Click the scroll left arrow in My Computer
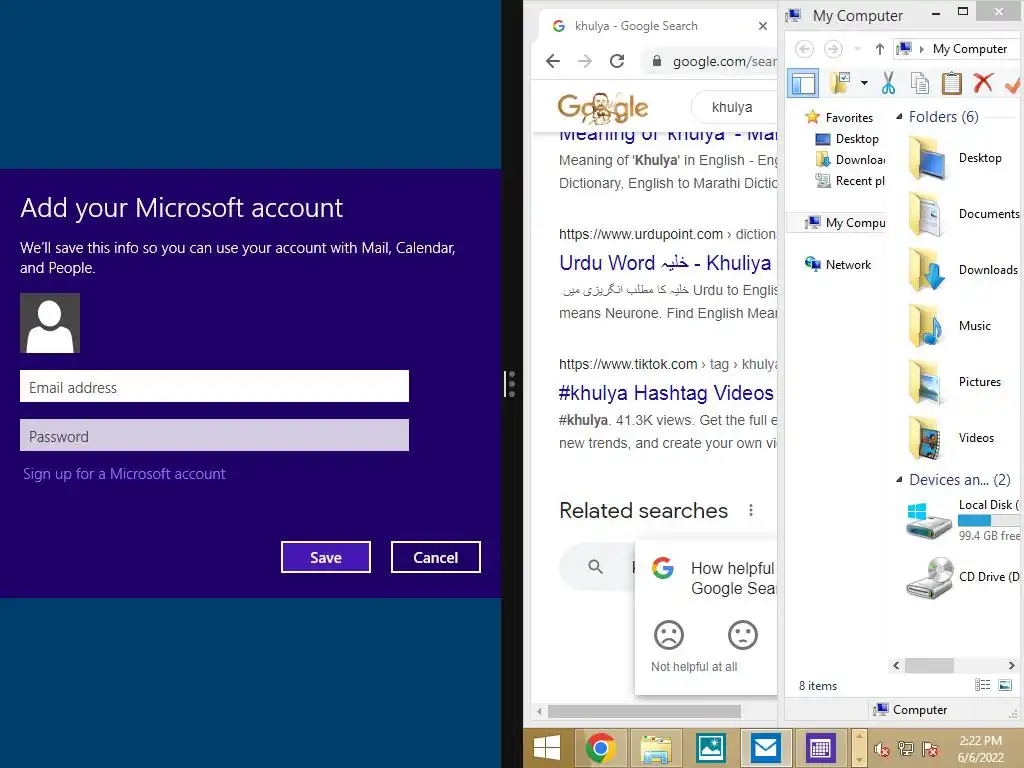The width and height of the screenshot is (1024, 768). point(896,665)
